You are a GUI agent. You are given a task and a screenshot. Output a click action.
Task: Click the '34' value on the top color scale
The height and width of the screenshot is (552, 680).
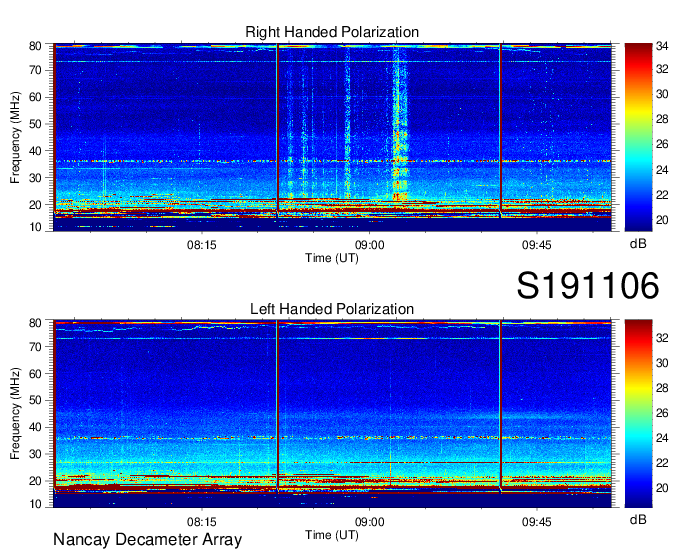pos(661,46)
